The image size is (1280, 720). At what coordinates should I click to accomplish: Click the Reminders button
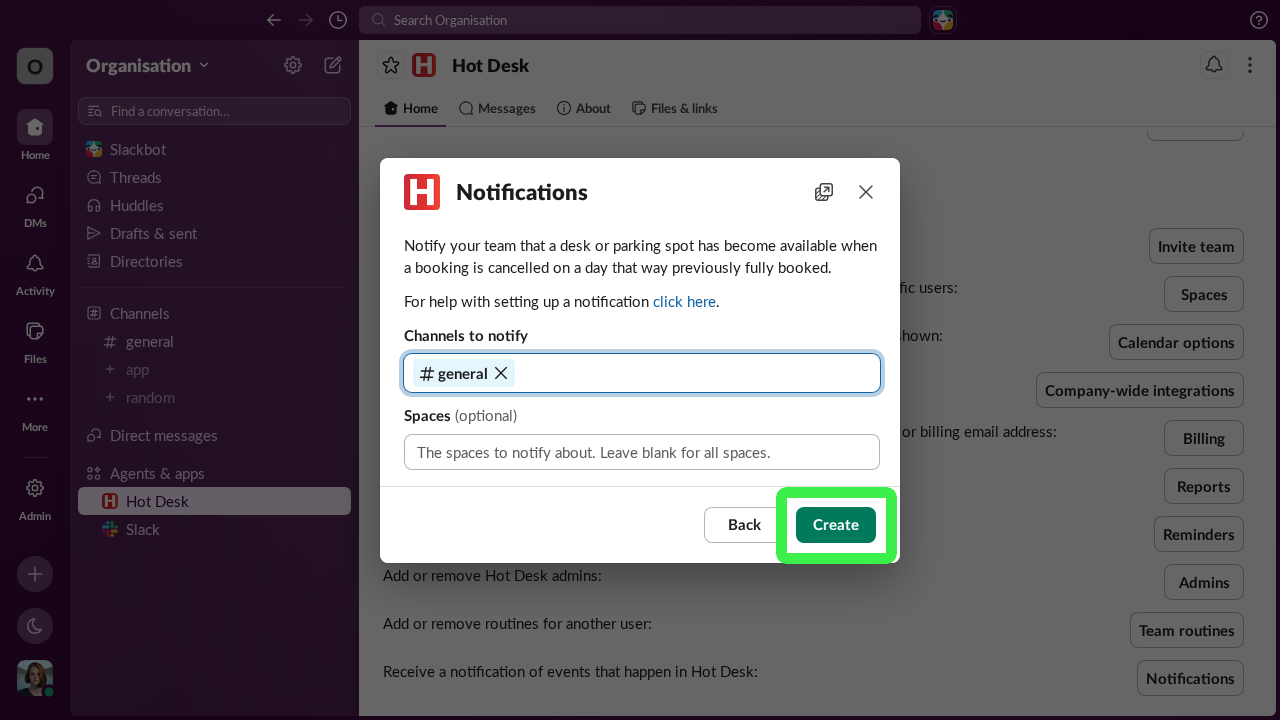[x=1199, y=534]
